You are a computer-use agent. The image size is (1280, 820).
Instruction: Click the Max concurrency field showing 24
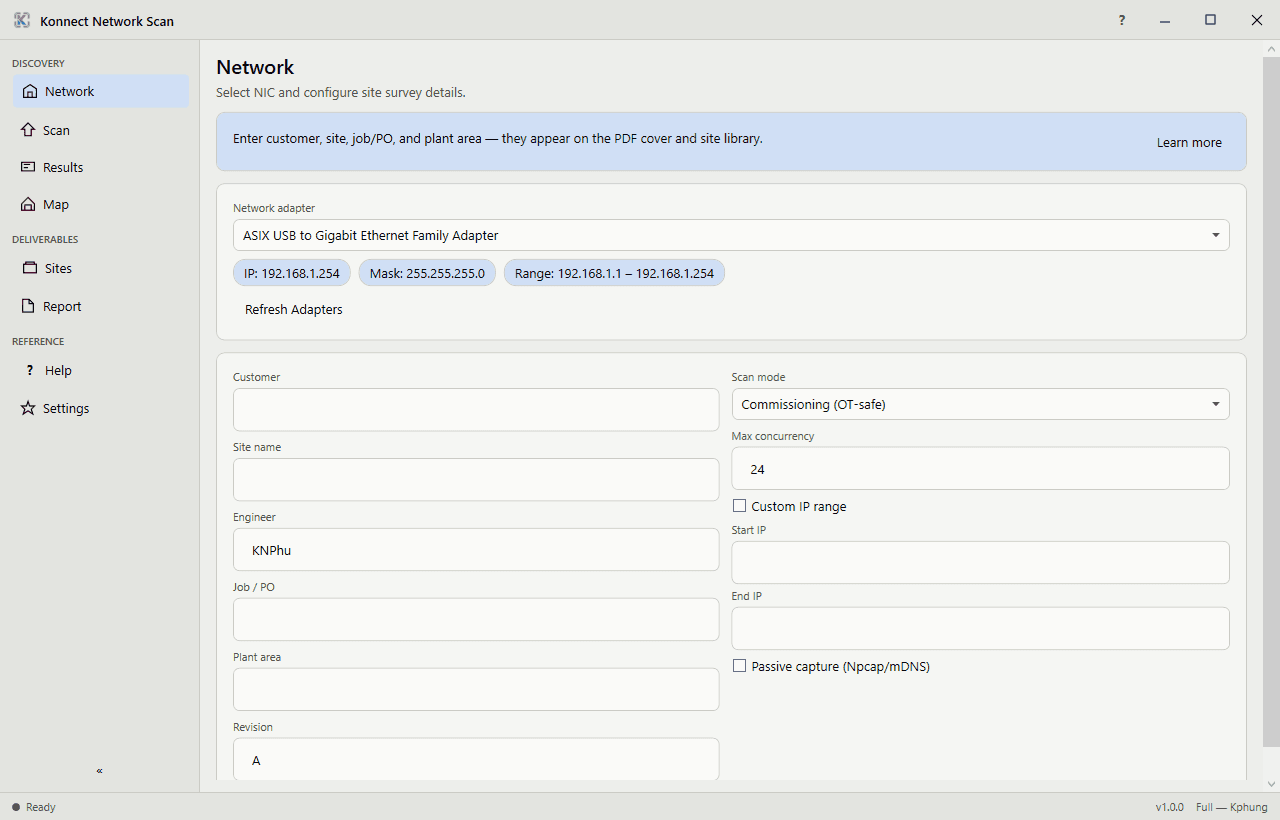click(x=980, y=469)
